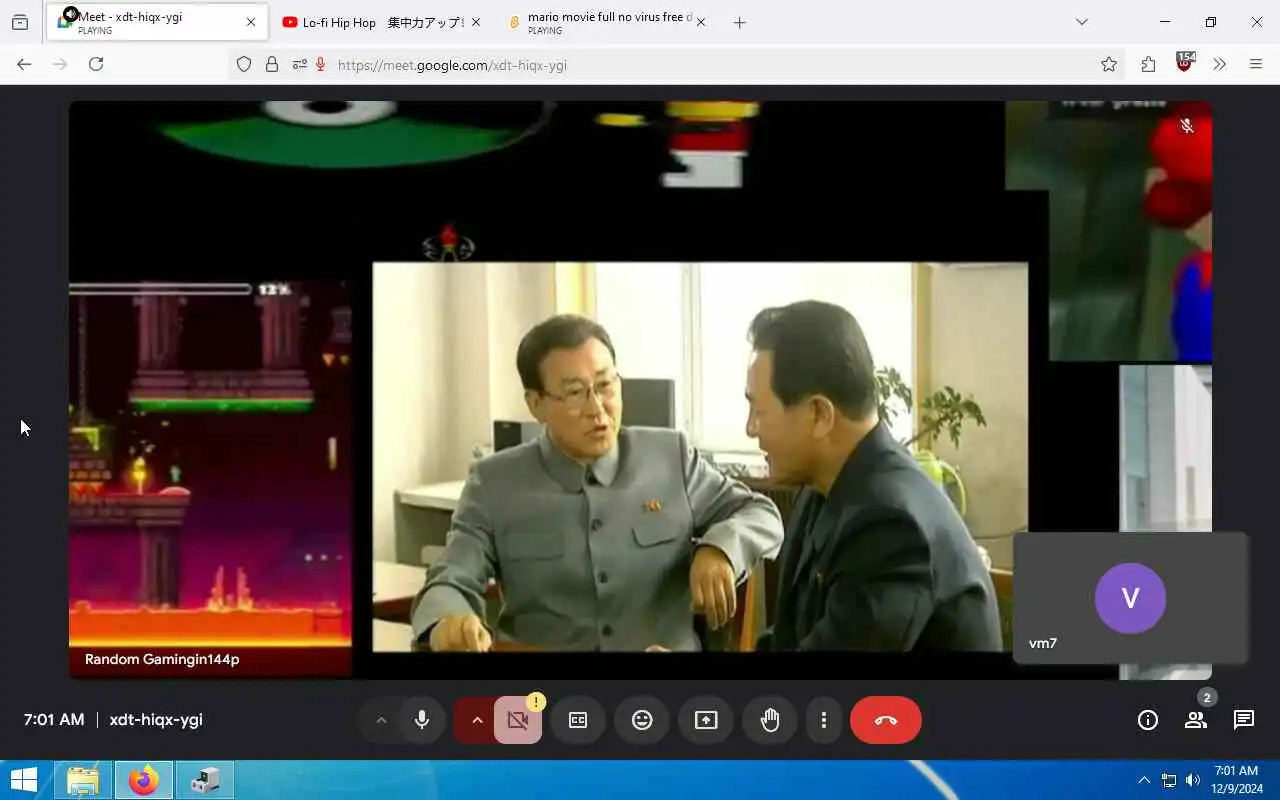Expand audio settings arrow beside the microphone

381,720
